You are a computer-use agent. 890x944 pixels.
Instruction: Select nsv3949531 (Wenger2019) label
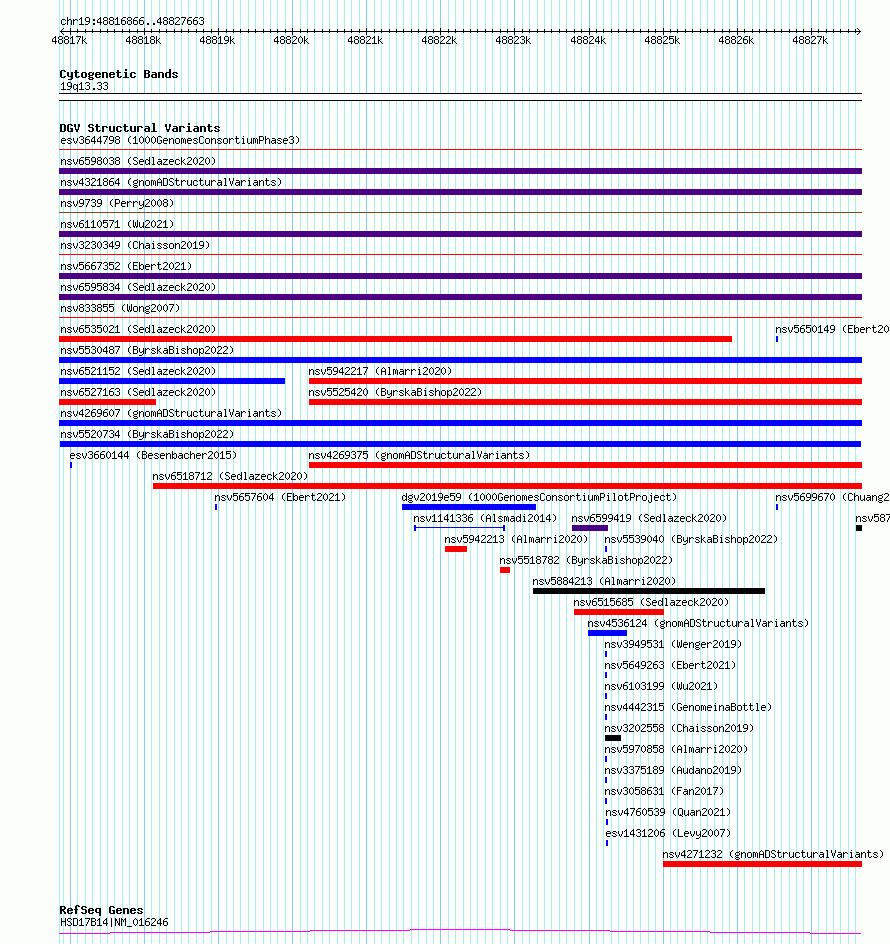(673, 644)
